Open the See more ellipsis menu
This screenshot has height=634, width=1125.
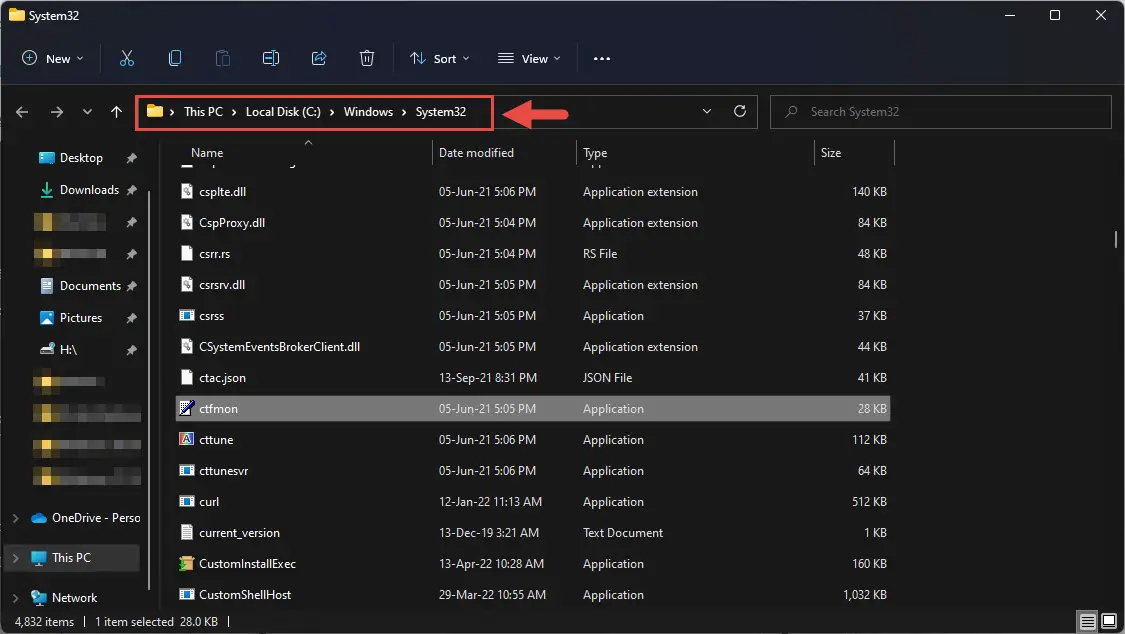[602, 59]
